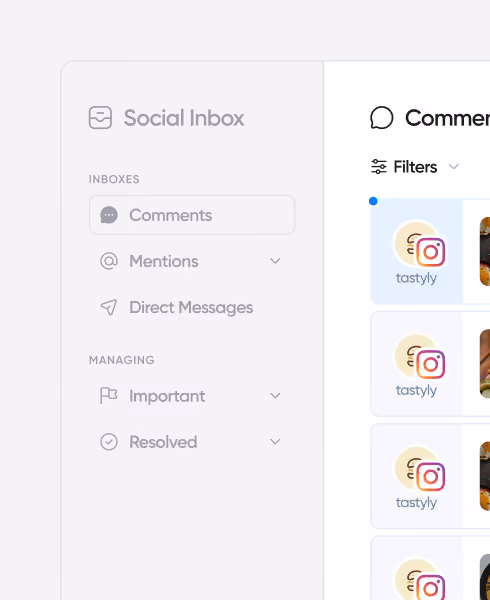Open the Important section
Screen dimensions: 490x600
(192, 396)
